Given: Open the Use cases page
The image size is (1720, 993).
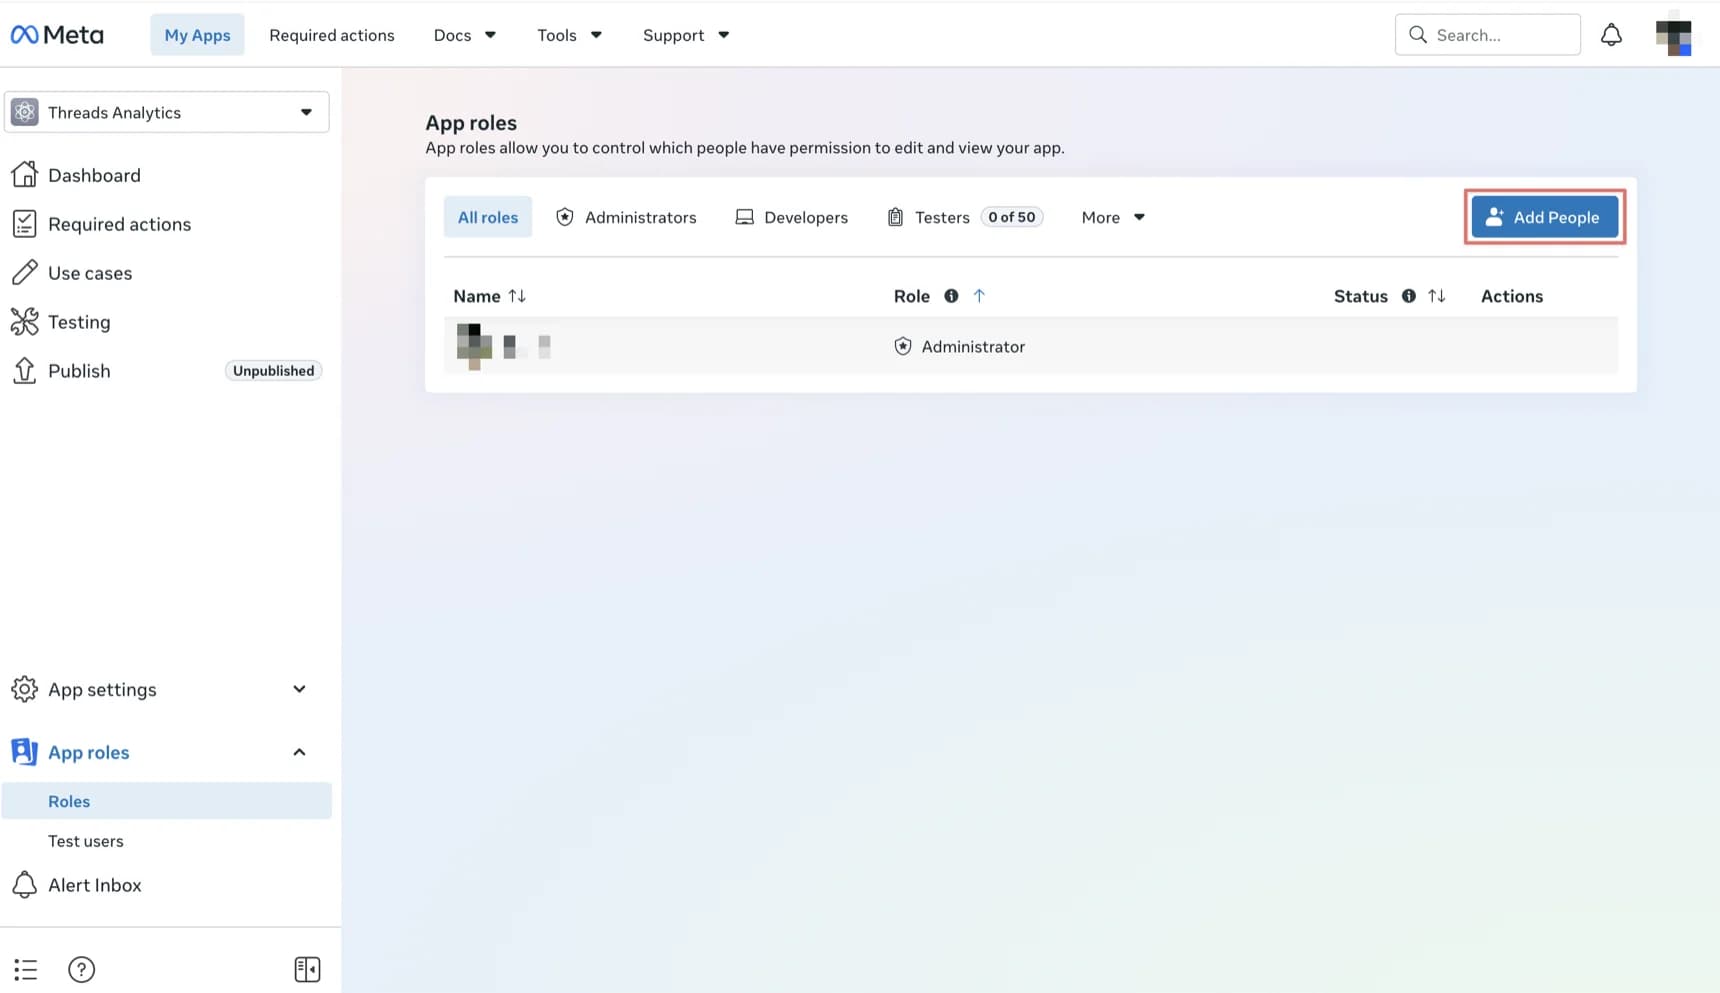Looking at the screenshot, I should pyautogui.click(x=90, y=273).
